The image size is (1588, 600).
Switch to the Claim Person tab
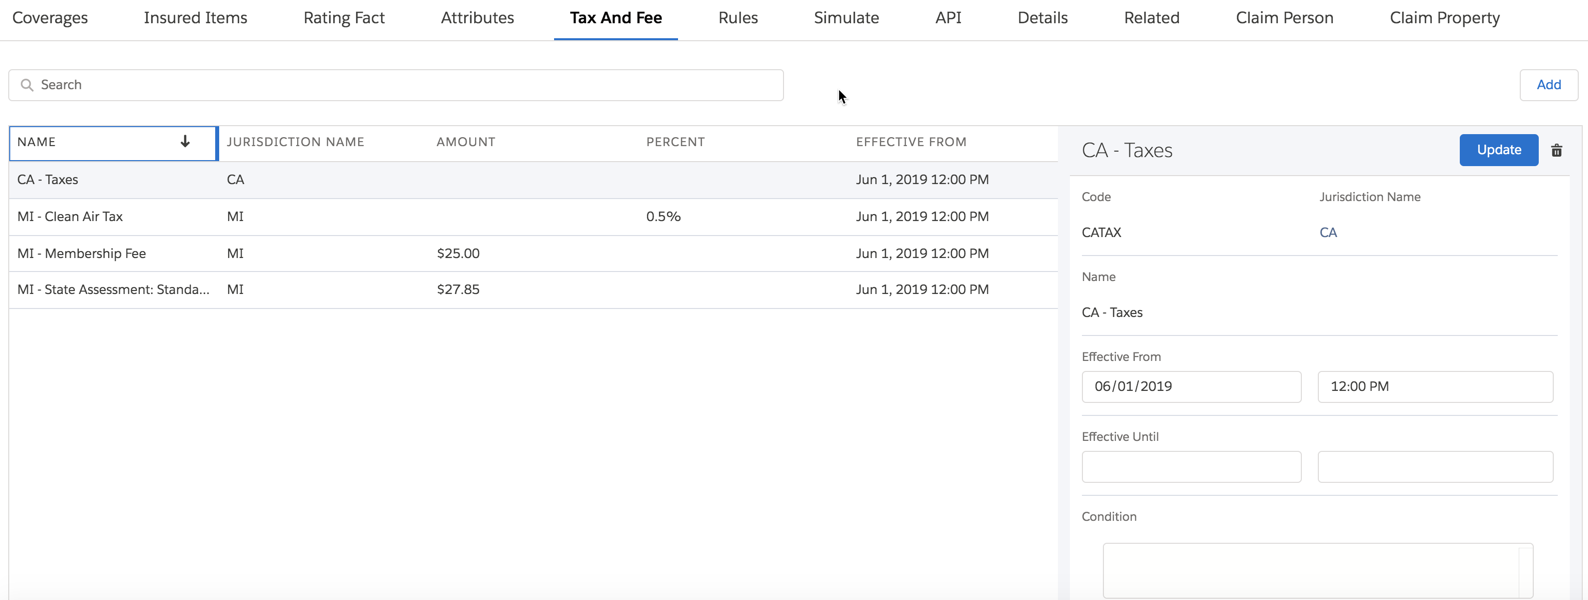1284,18
